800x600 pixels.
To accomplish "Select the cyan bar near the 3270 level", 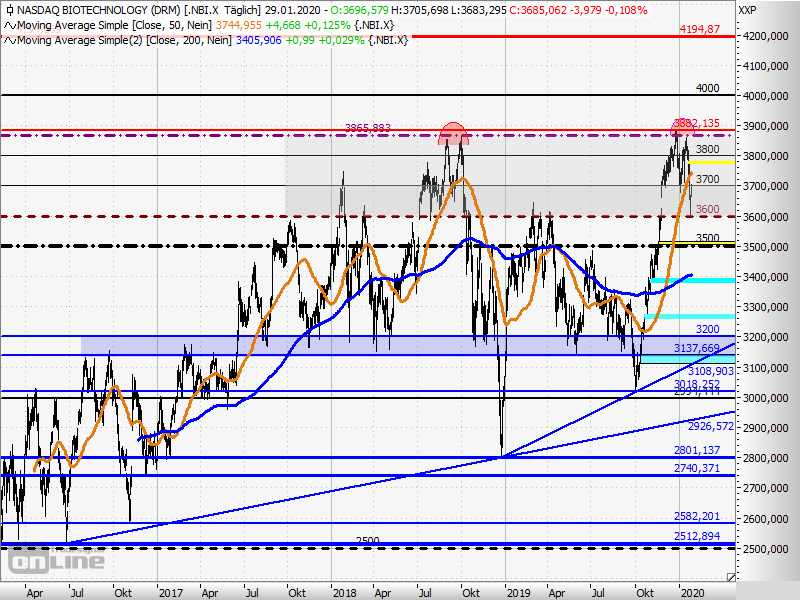I will tap(689, 317).
